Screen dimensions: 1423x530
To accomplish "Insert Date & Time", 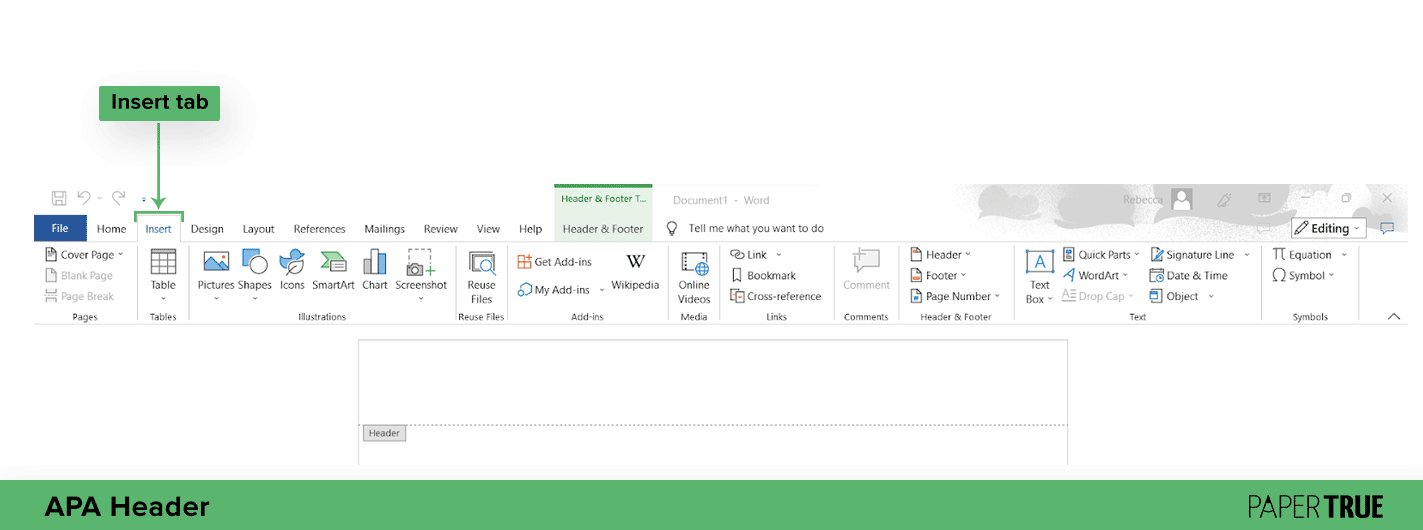I will [x=1189, y=276].
